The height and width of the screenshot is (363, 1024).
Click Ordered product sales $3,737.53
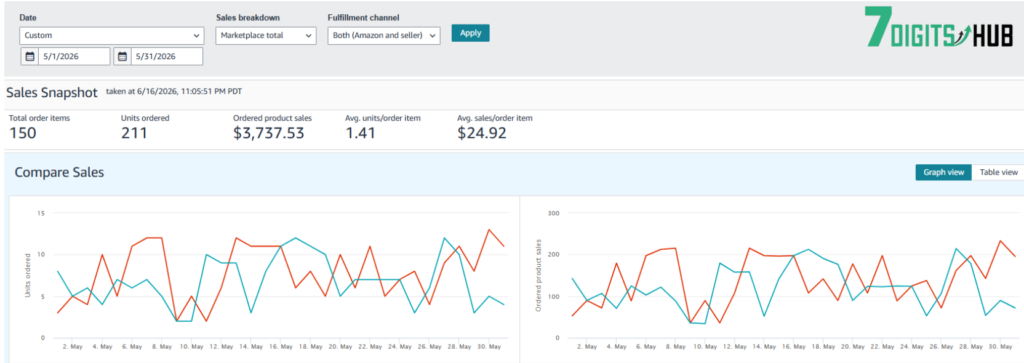point(268,133)
